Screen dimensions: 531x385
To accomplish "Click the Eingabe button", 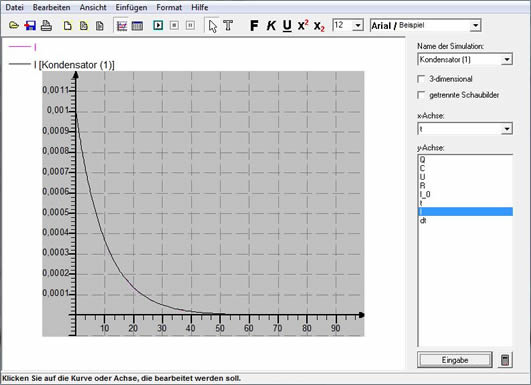I will (x=454, y=360).
